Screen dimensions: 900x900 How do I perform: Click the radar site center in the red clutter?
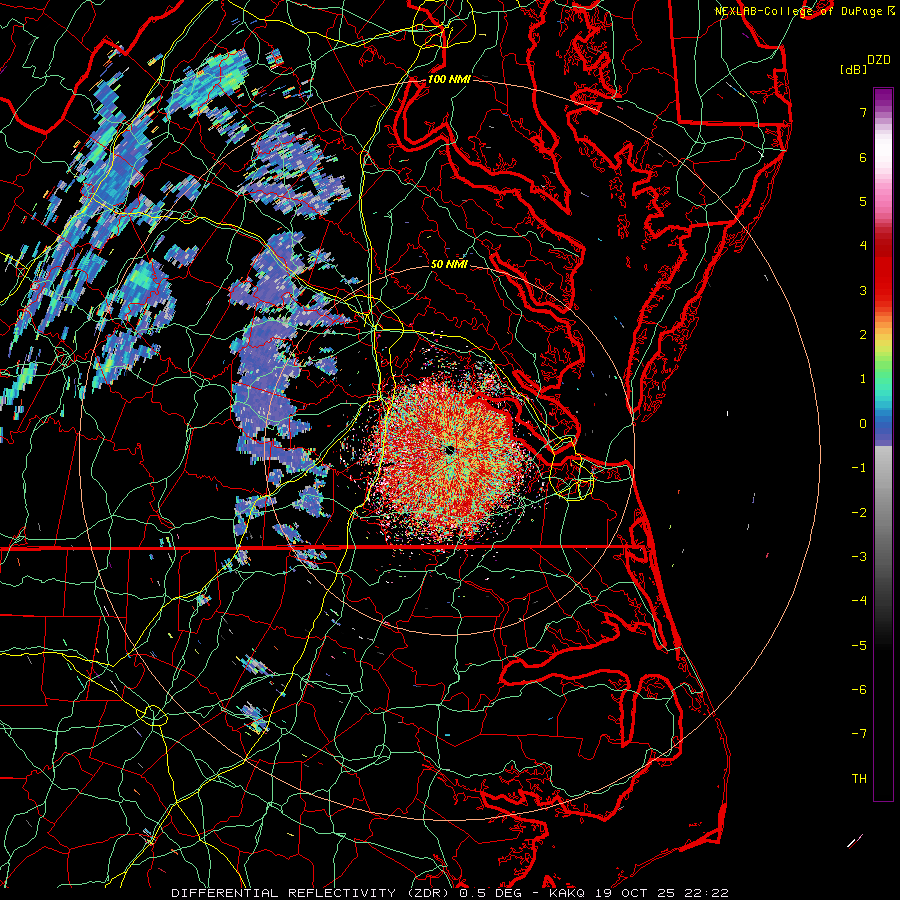449,451
